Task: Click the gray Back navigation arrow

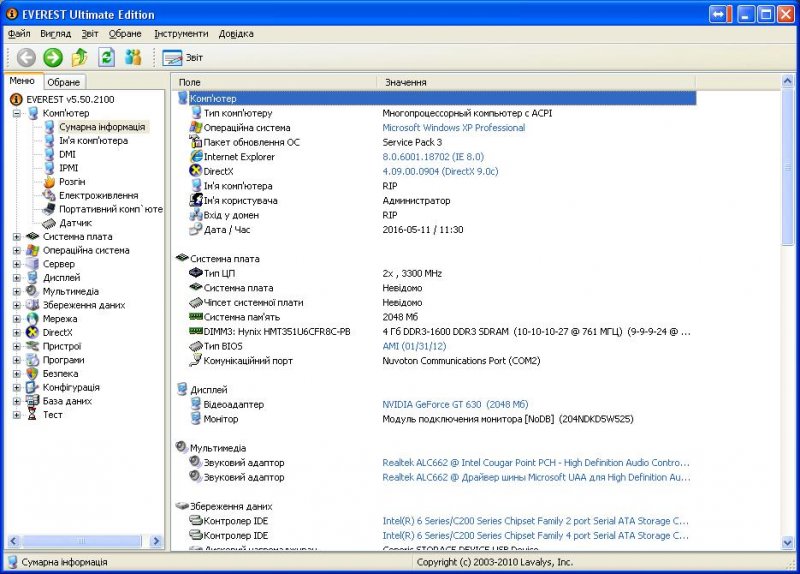Action: coord(26,58)
